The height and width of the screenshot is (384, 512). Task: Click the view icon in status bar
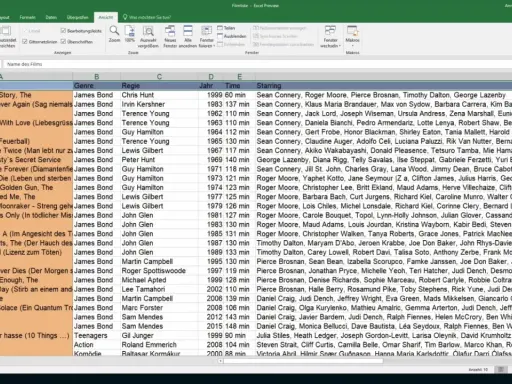[x=501, y=369]
